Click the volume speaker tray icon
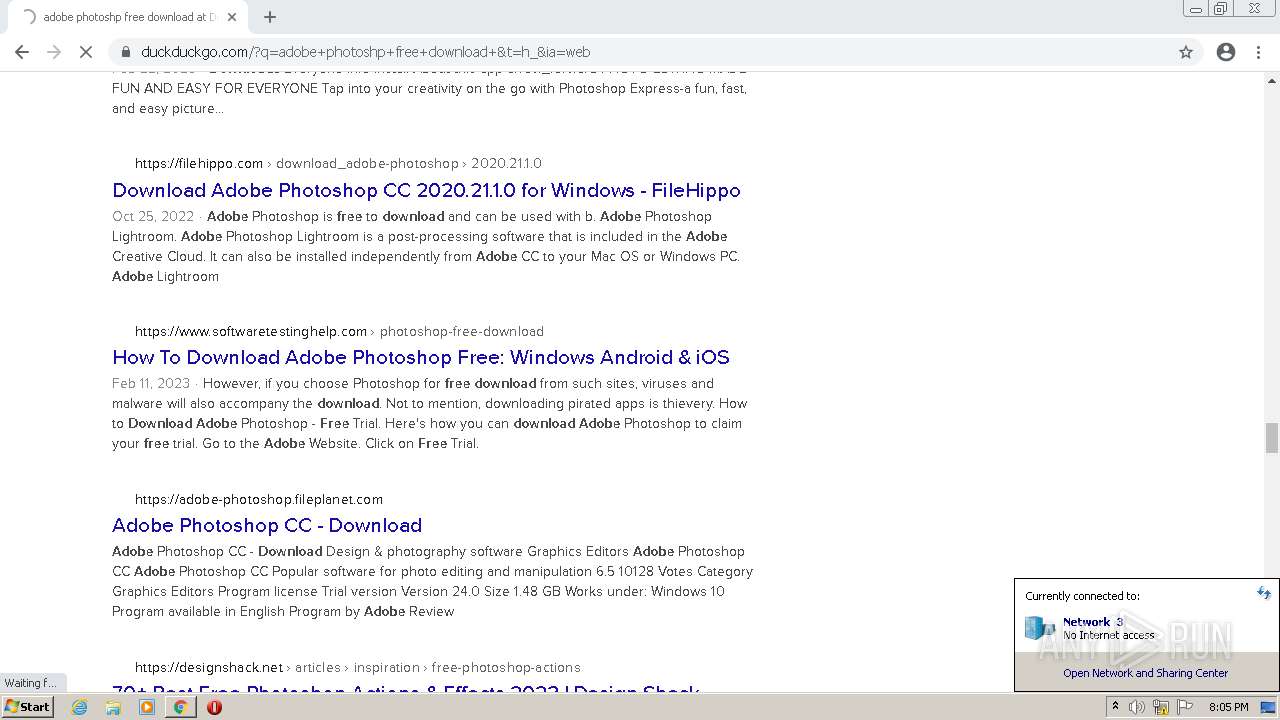This screenshot has width=1280, height=720. [1137, 707]
